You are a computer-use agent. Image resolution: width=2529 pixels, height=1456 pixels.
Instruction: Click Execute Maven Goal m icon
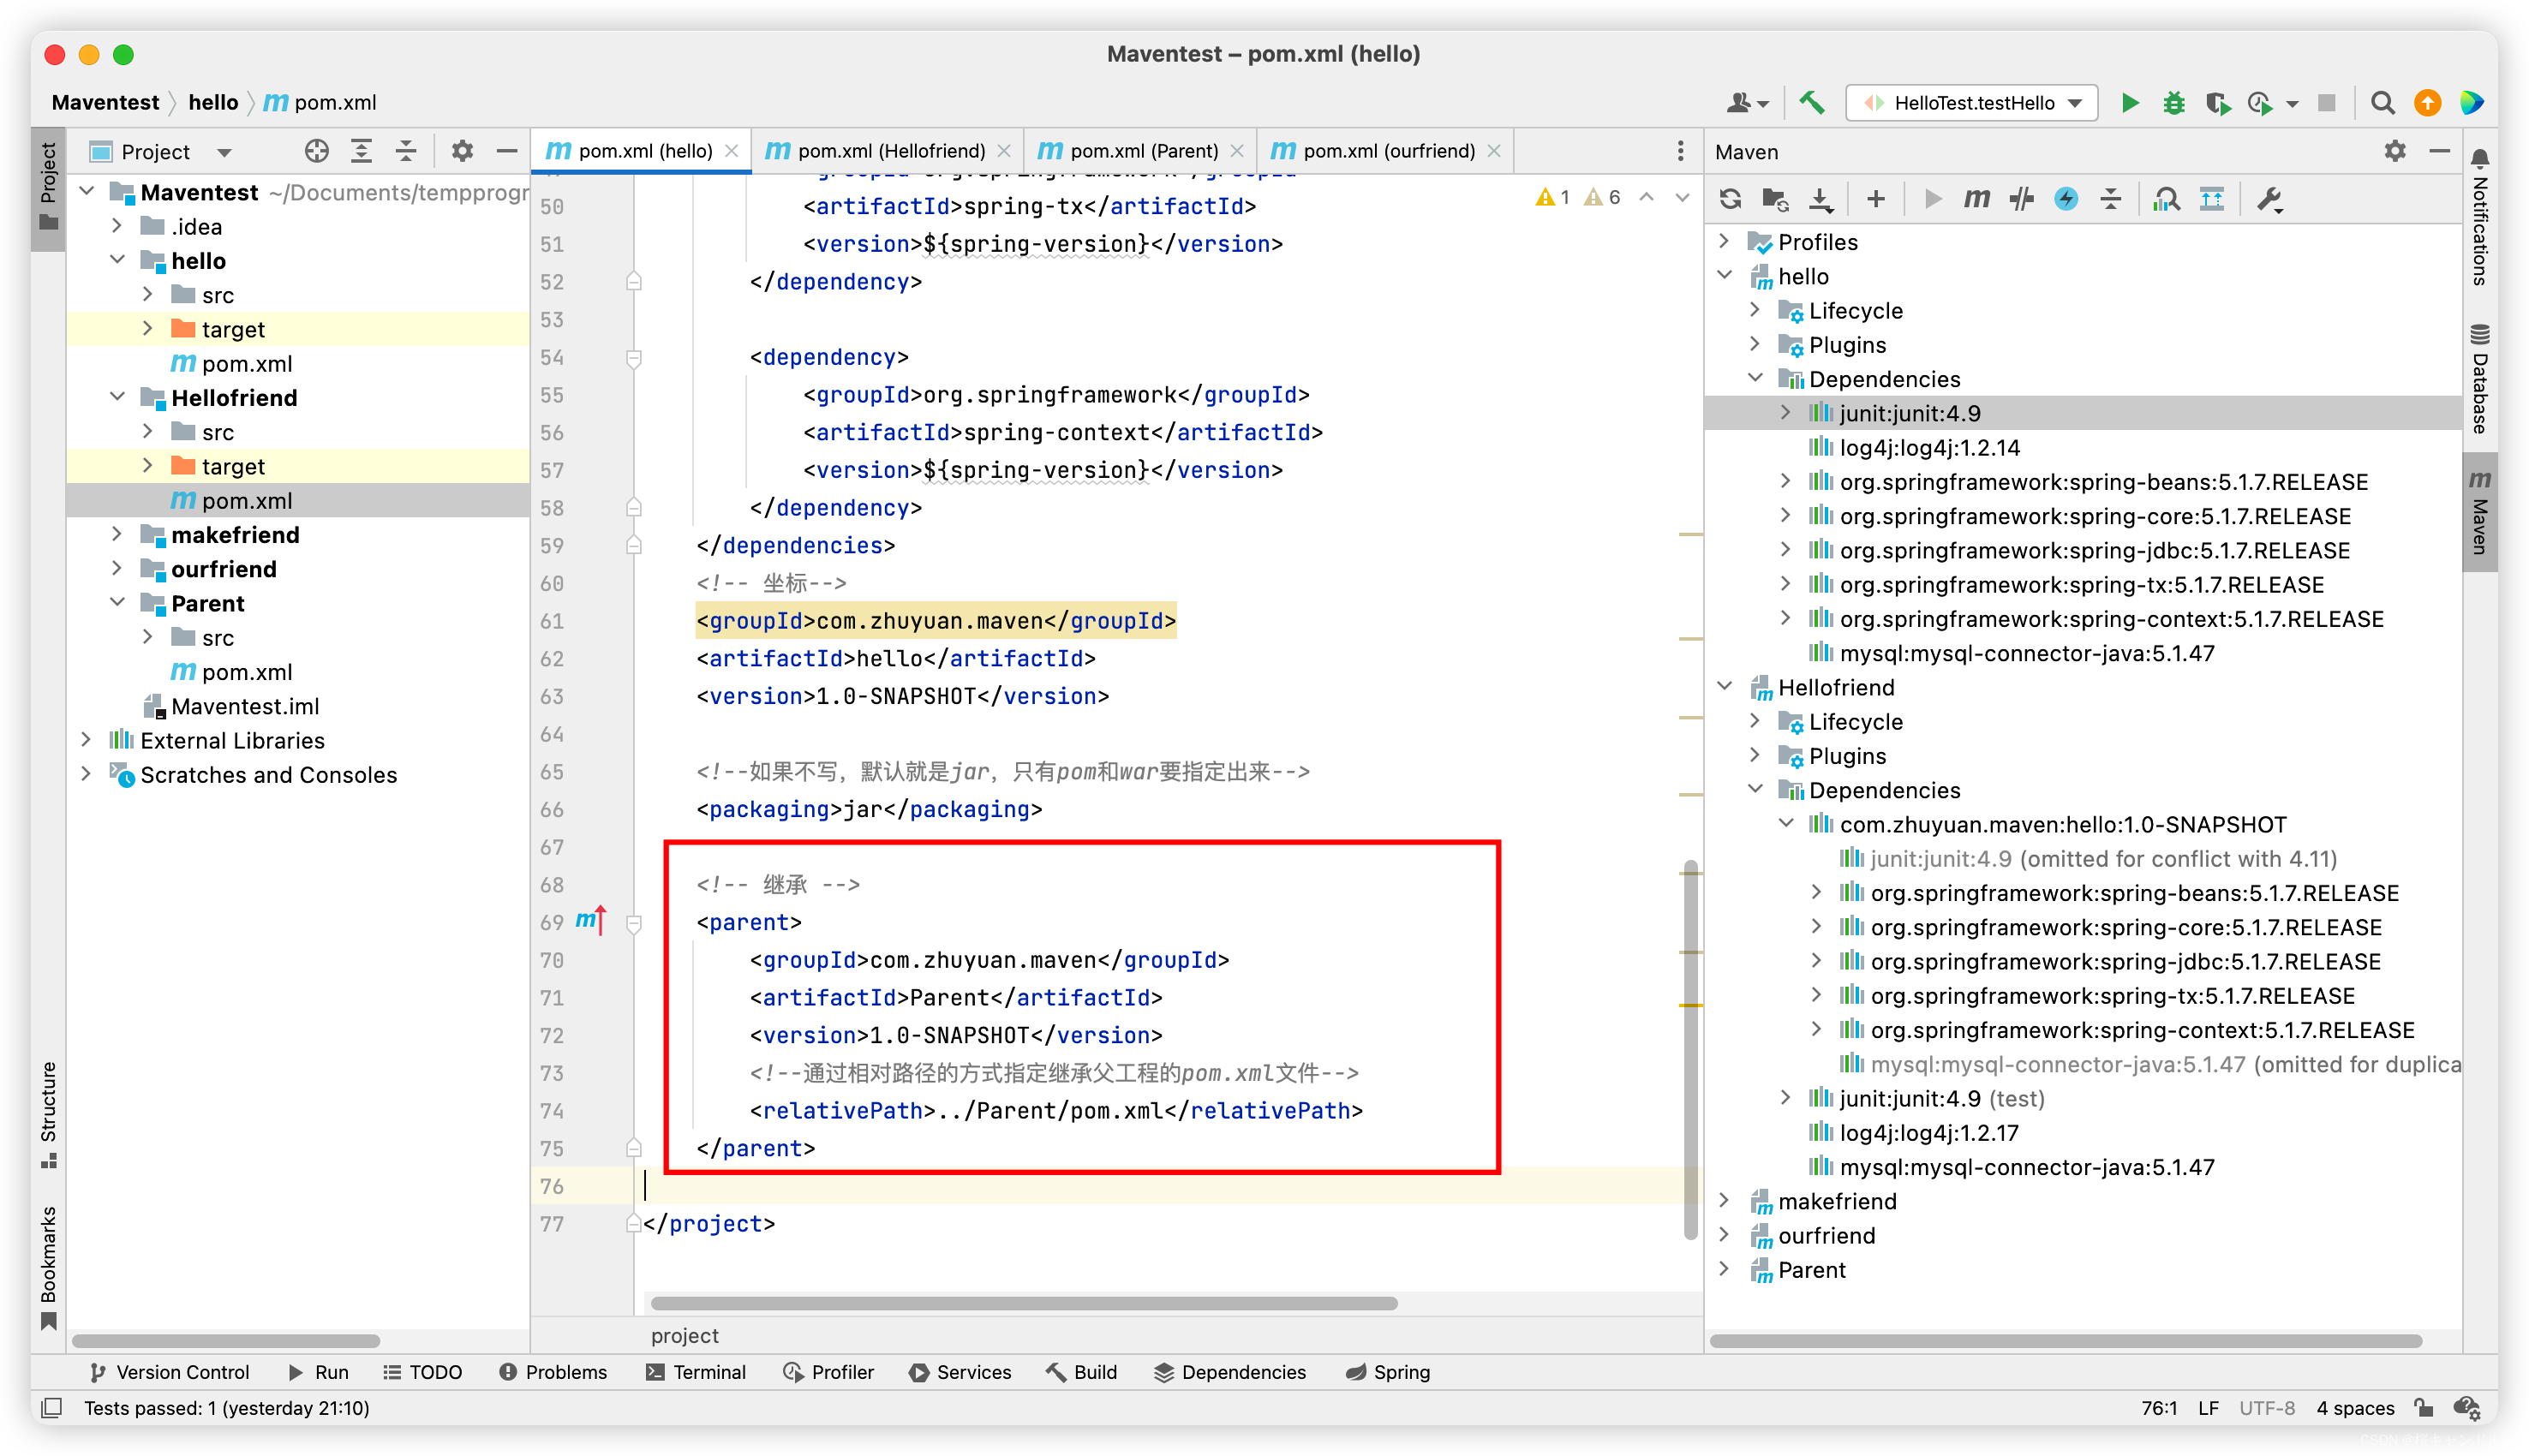1976,199
